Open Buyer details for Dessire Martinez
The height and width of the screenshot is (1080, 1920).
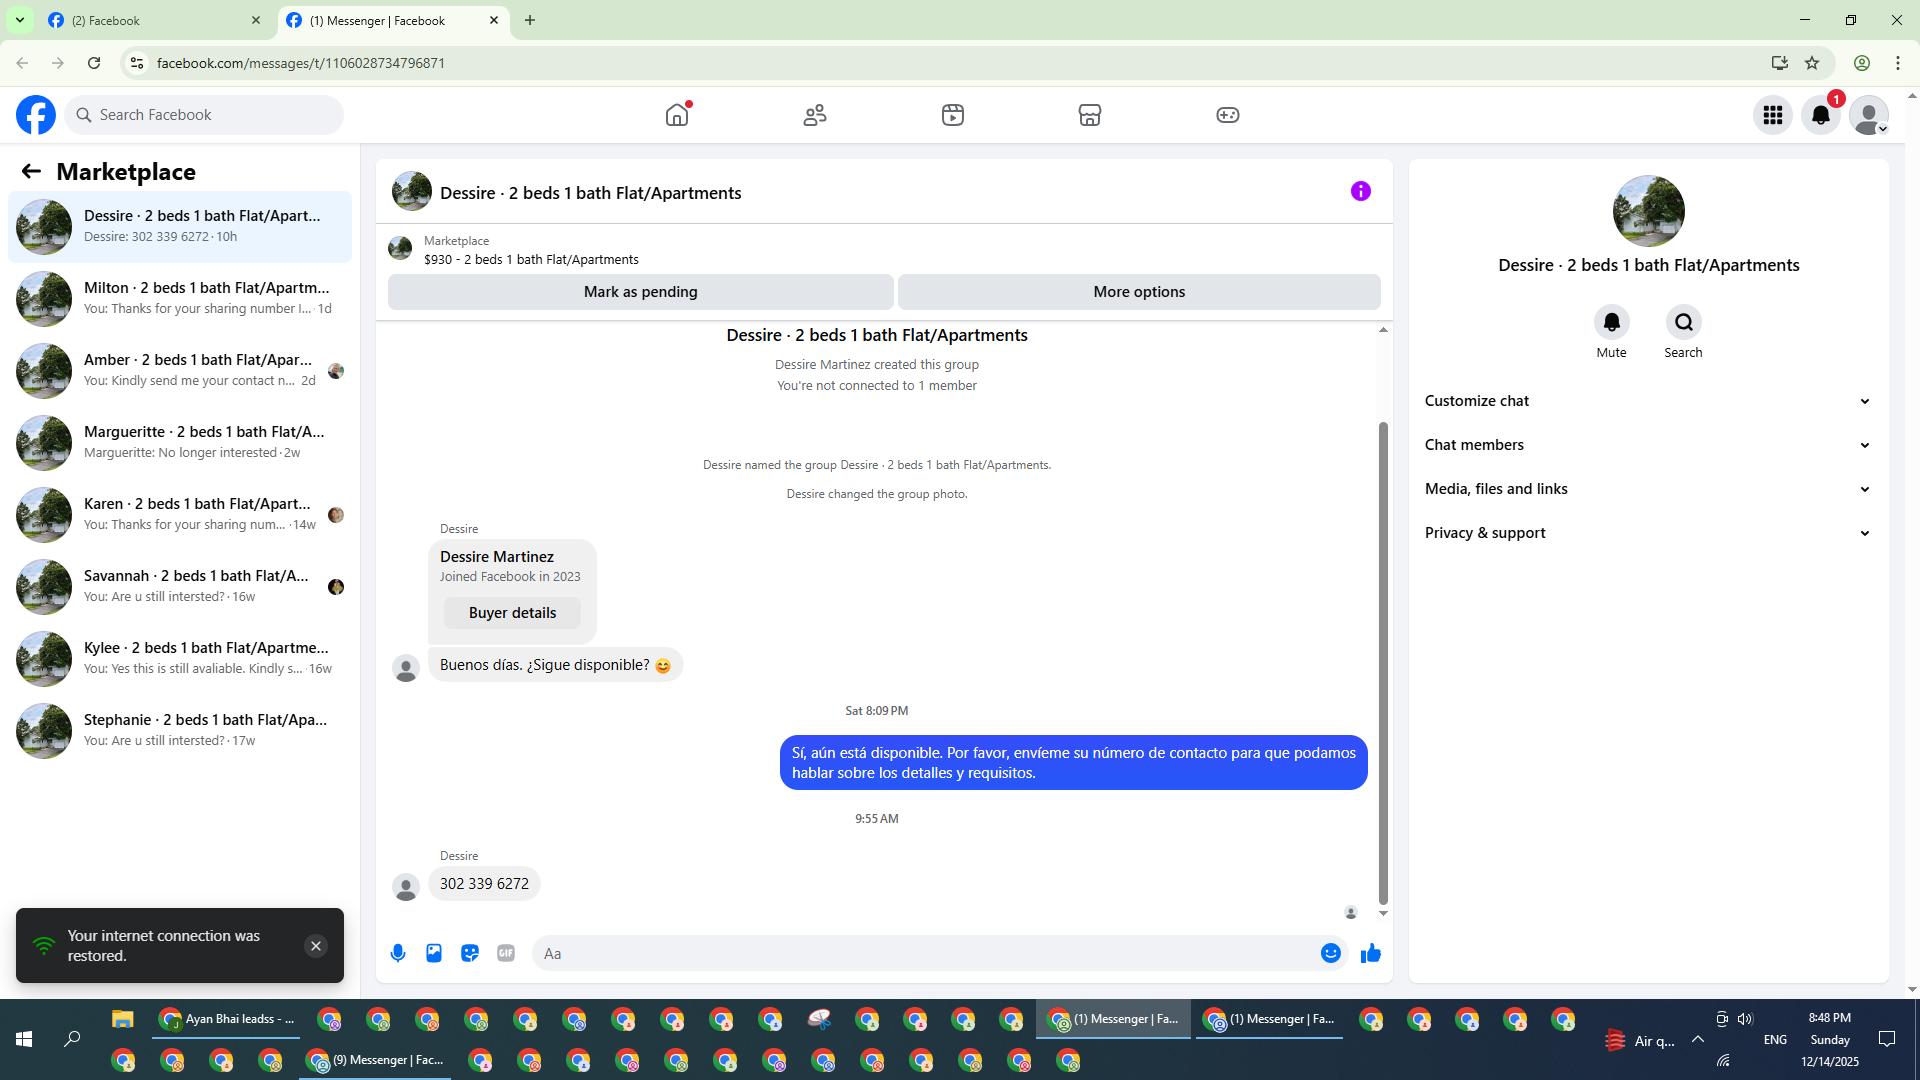coord(512,613)
